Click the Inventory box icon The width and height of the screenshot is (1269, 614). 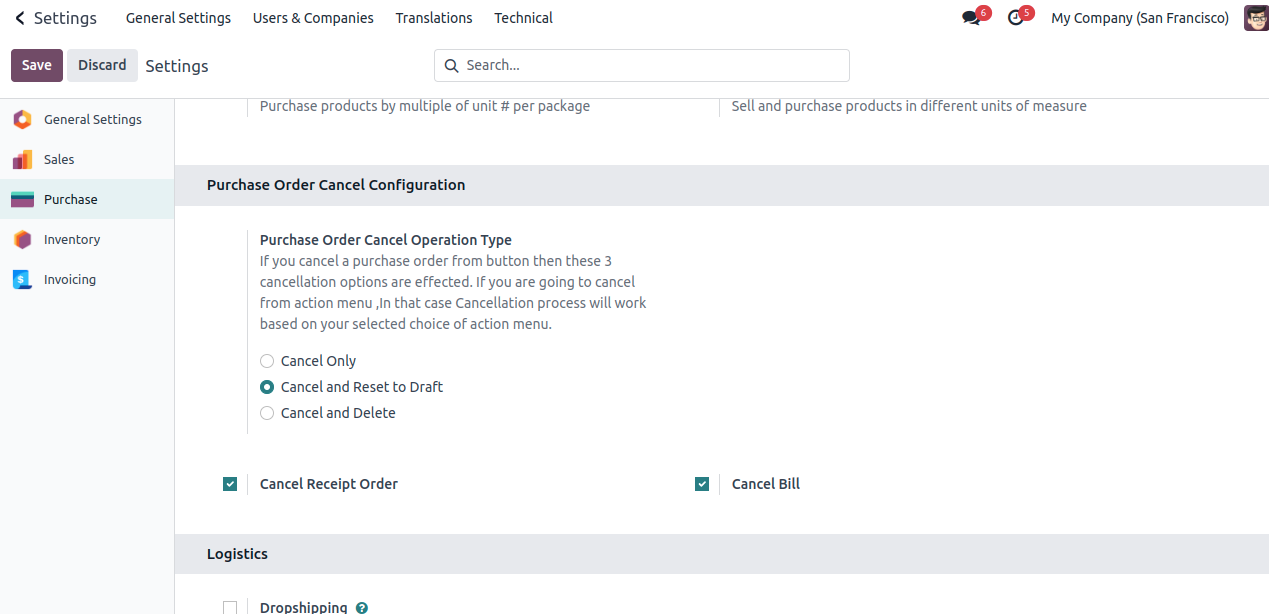(22, 240)
